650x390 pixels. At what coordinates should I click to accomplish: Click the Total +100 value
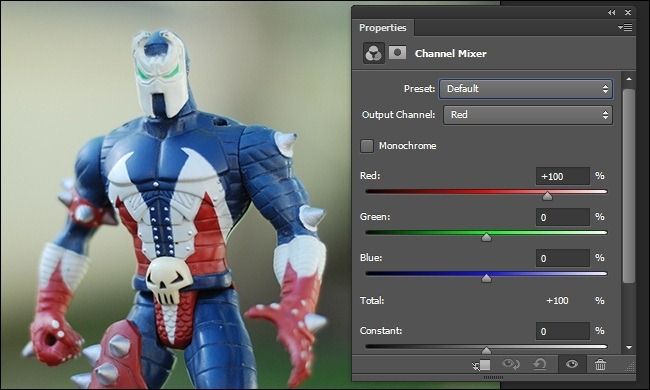557,300
